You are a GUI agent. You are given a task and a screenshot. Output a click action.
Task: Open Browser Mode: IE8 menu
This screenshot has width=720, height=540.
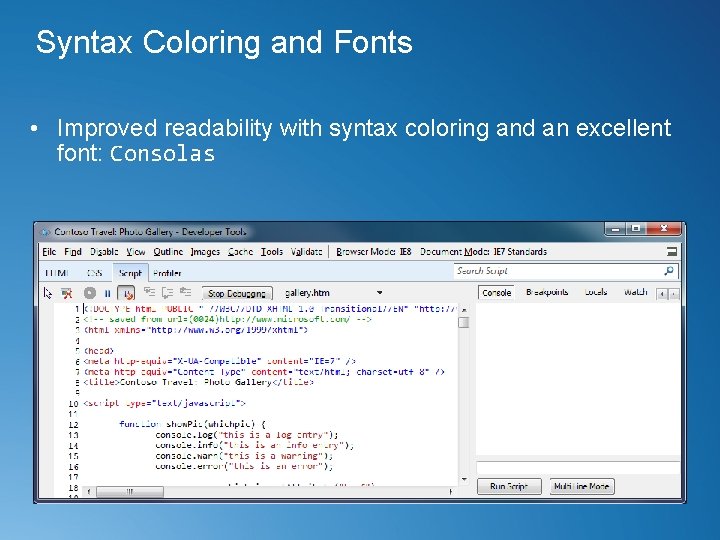(x=374, y=252)
